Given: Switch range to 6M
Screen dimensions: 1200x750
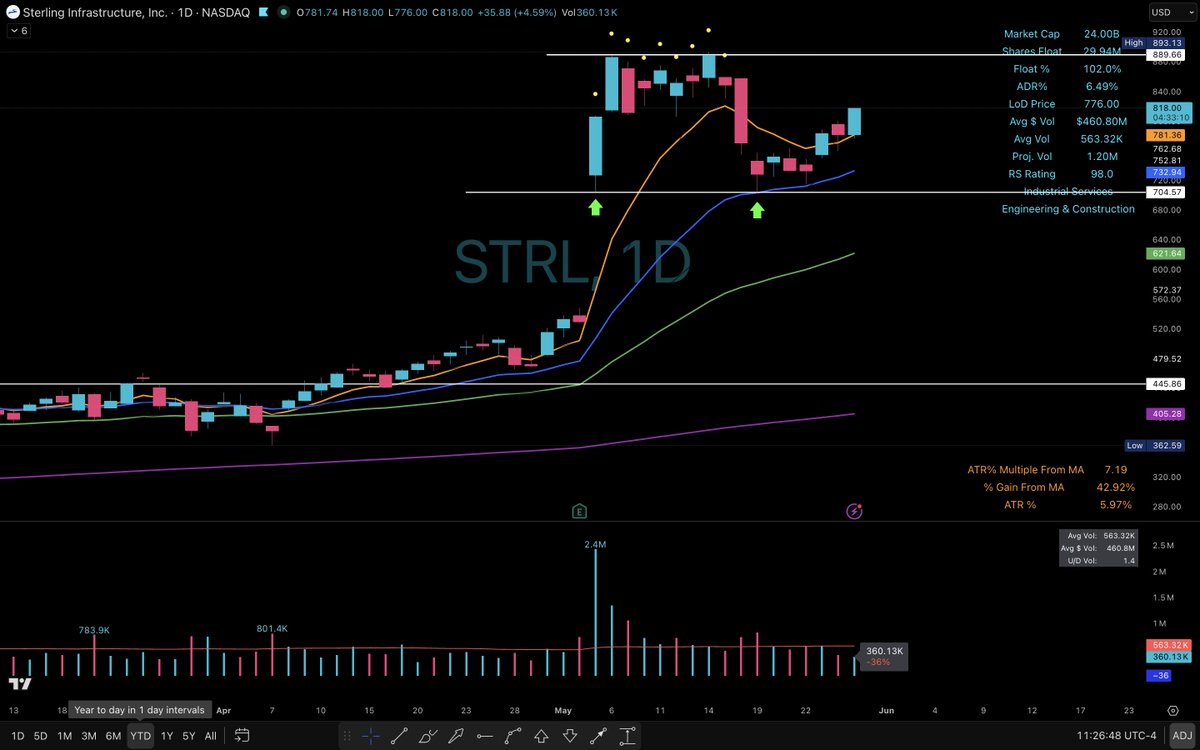Looking at the screenshot, I should pos(114,736).
